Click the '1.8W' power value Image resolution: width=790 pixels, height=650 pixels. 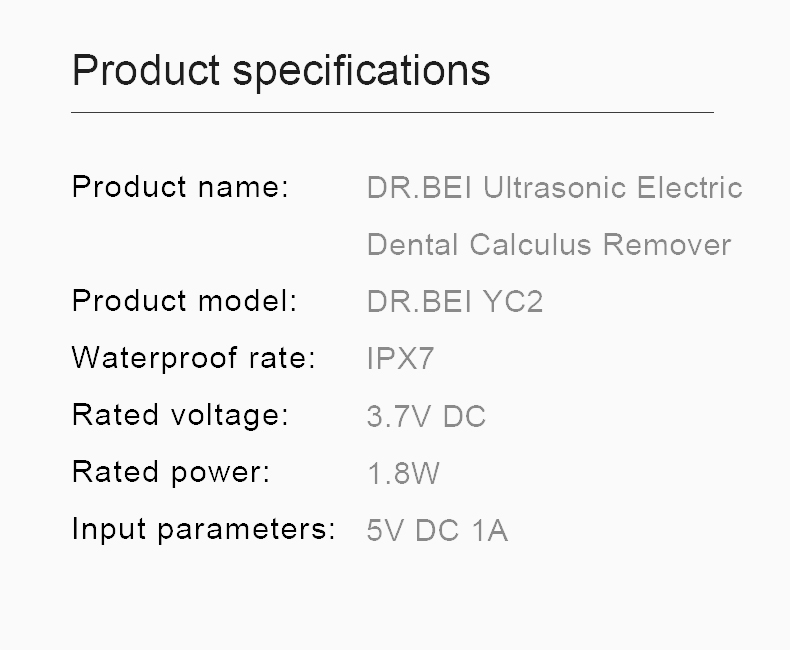point(403,473)
